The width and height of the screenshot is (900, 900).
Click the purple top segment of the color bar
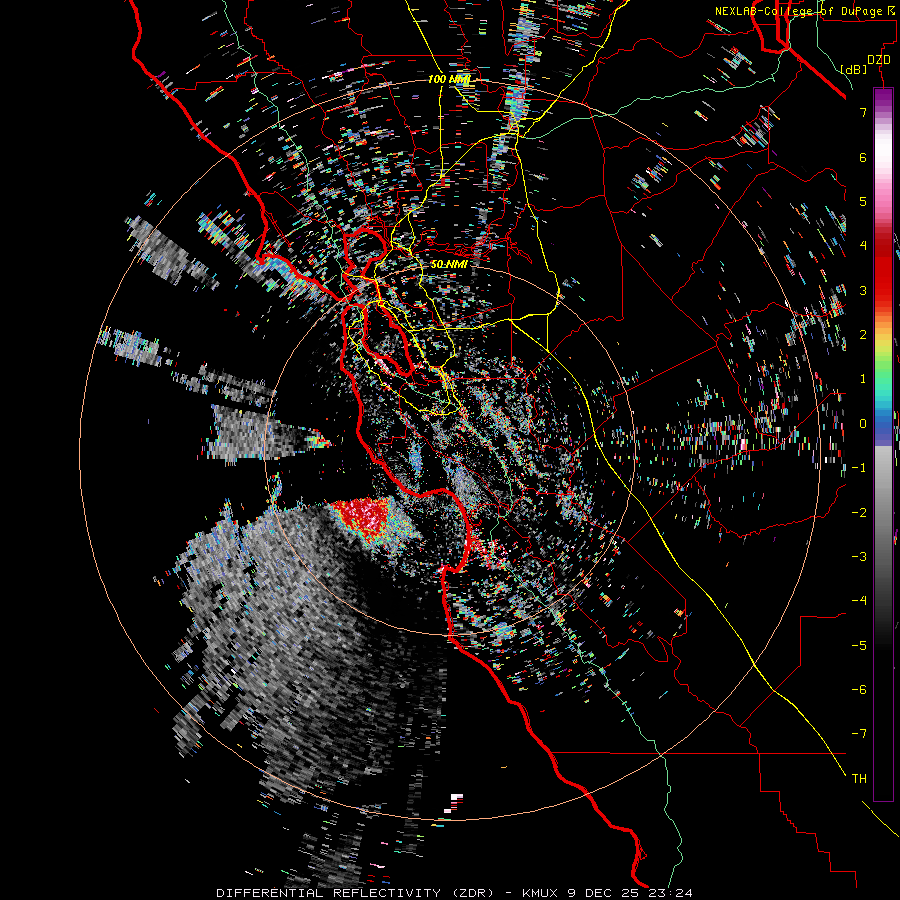(x=883, y=99)
